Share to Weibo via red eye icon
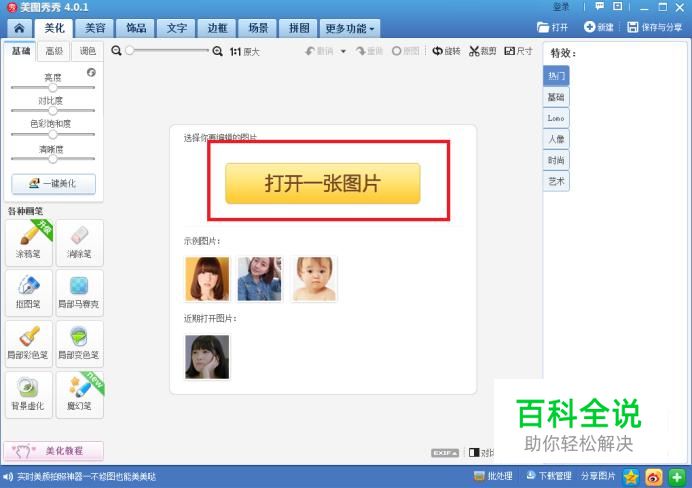The height and width of the screenshot is (488, 692). click(654, 477)
